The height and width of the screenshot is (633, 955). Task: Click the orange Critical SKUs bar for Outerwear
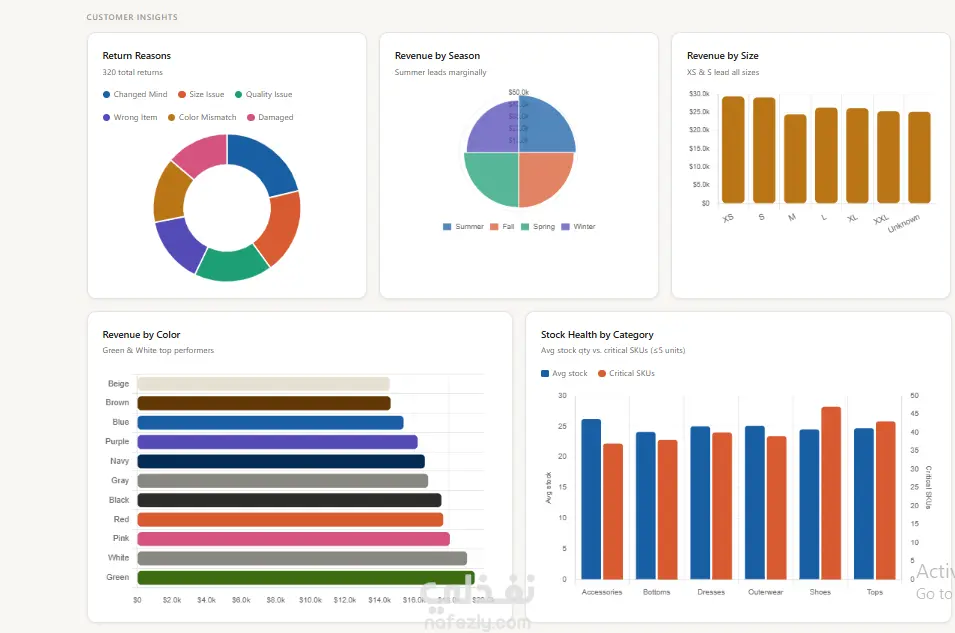(x=777, y=507)
